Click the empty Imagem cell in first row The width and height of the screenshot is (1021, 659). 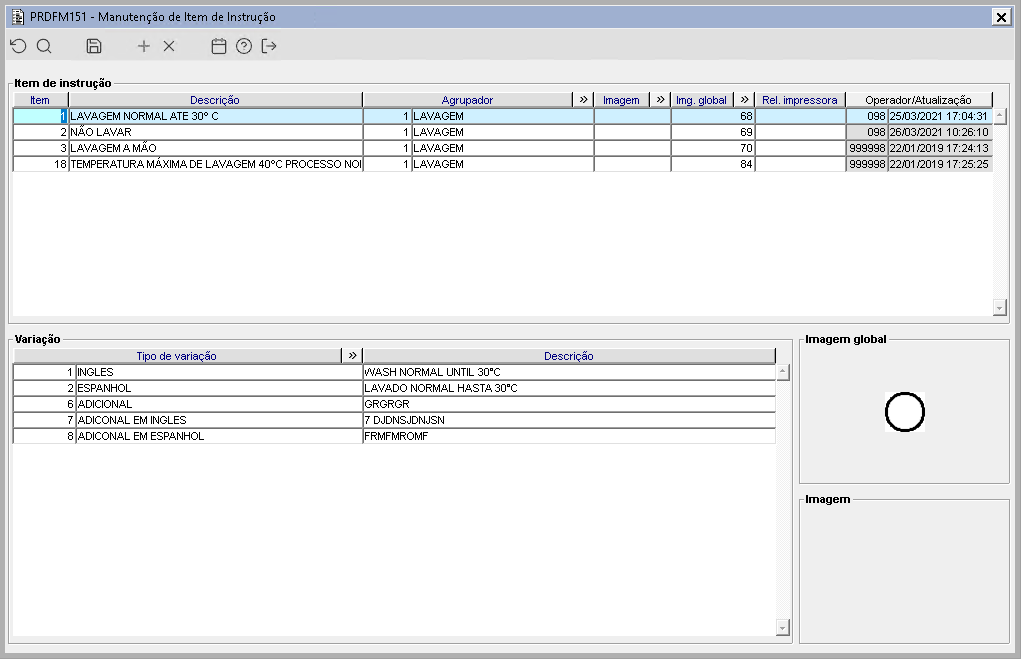point(632,116)
